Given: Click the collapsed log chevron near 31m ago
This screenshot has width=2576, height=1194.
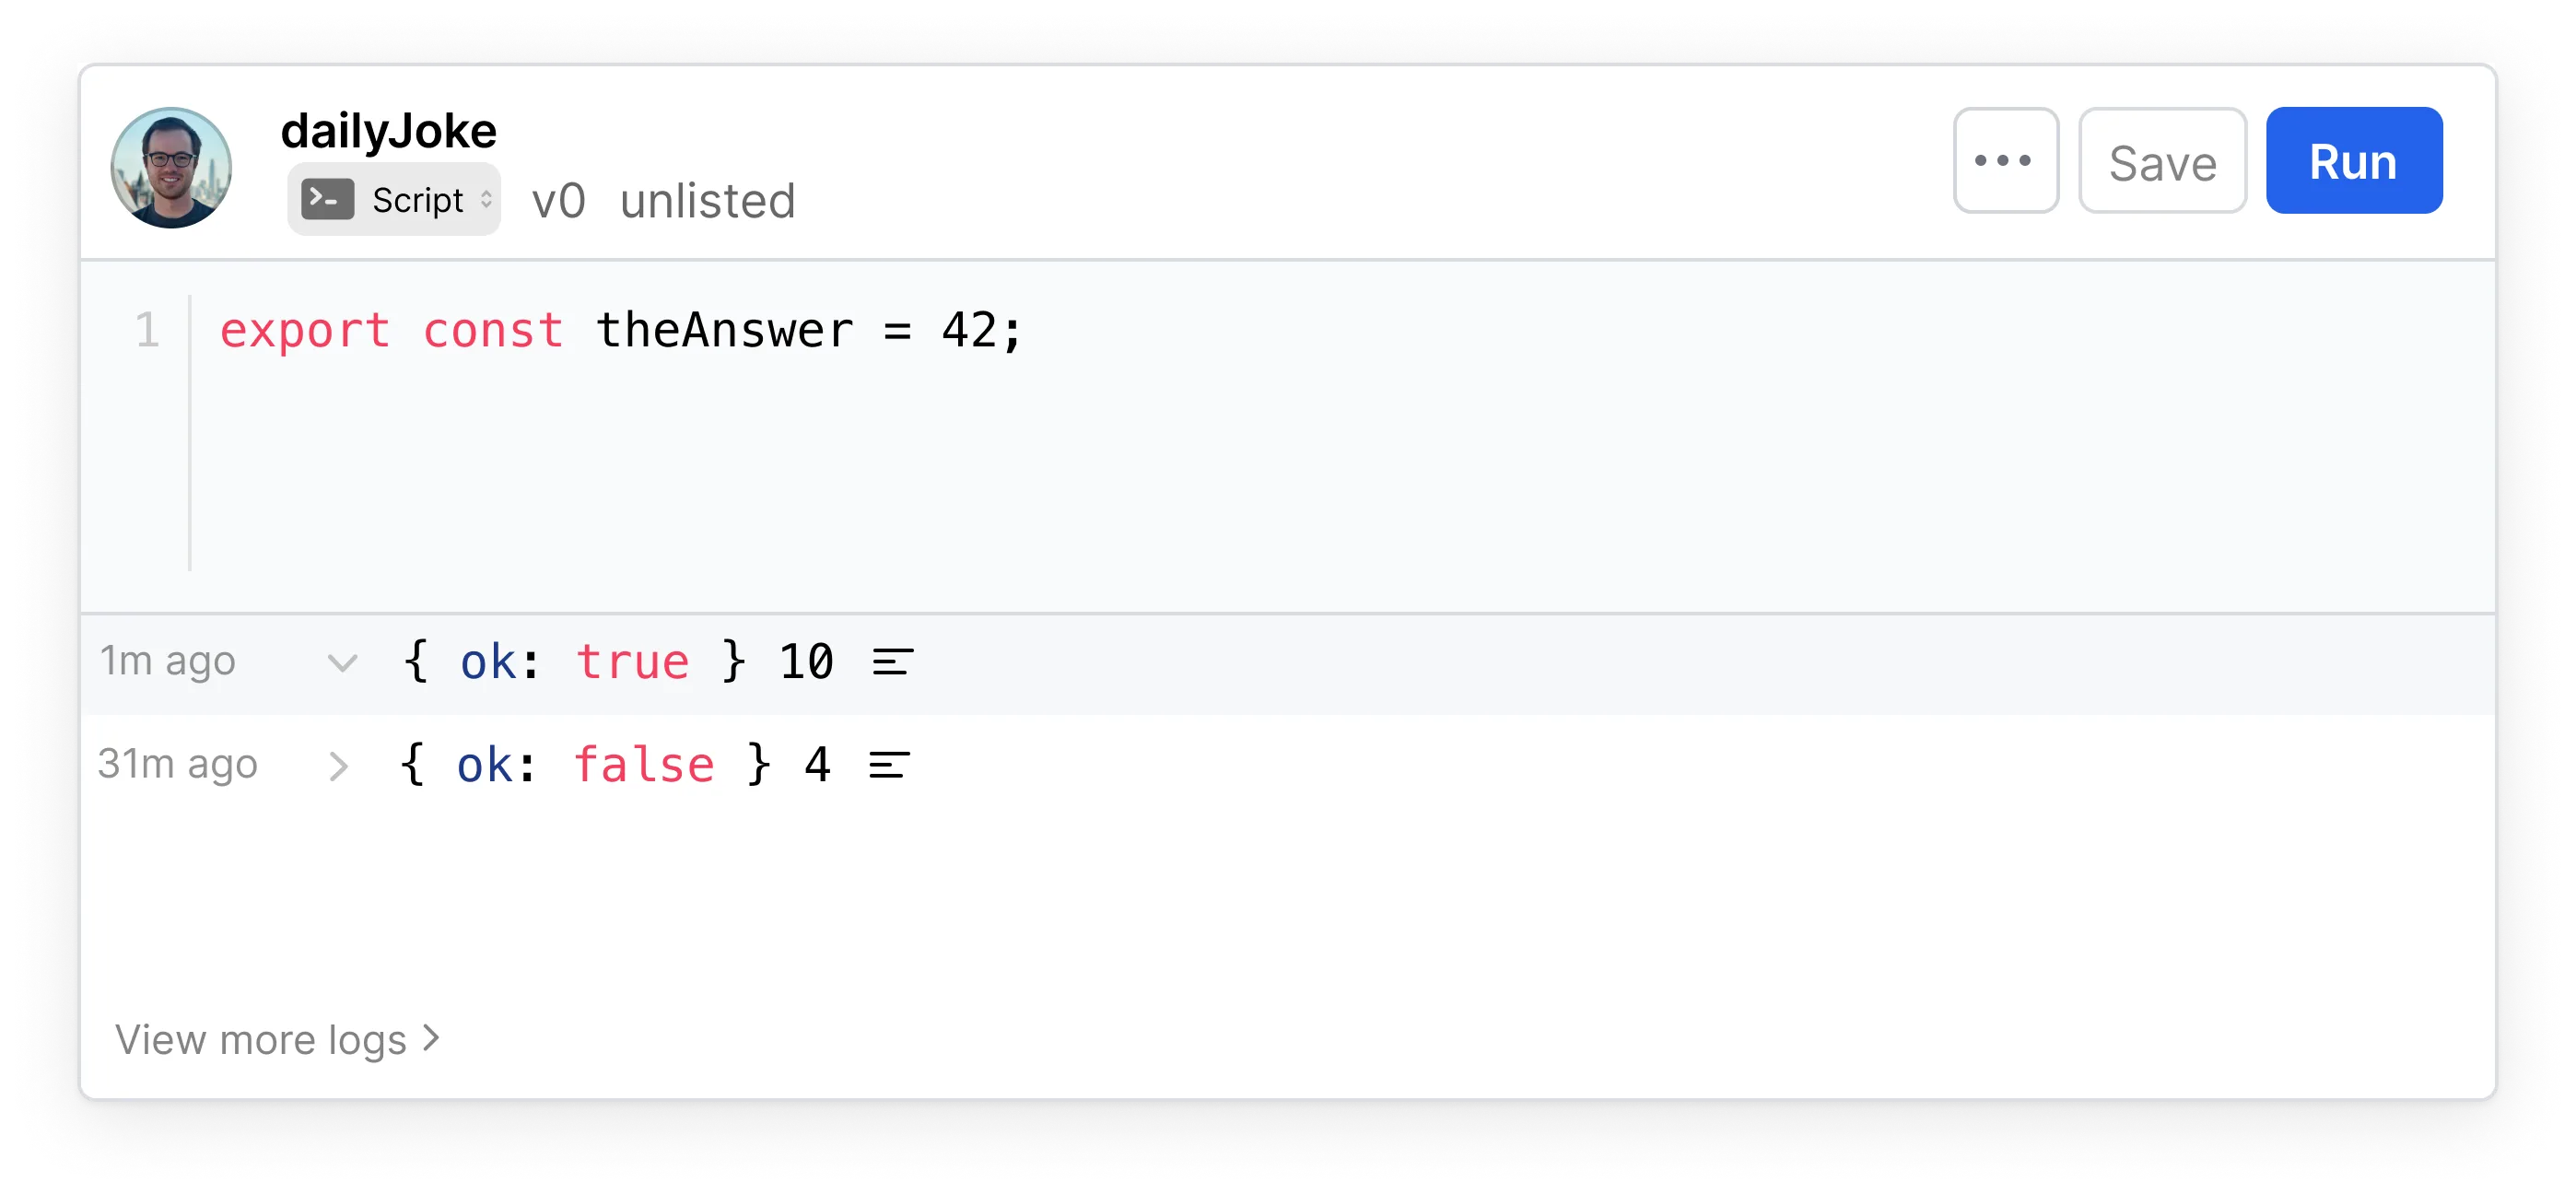Looking at the screenshot, I should pos(340,766).
